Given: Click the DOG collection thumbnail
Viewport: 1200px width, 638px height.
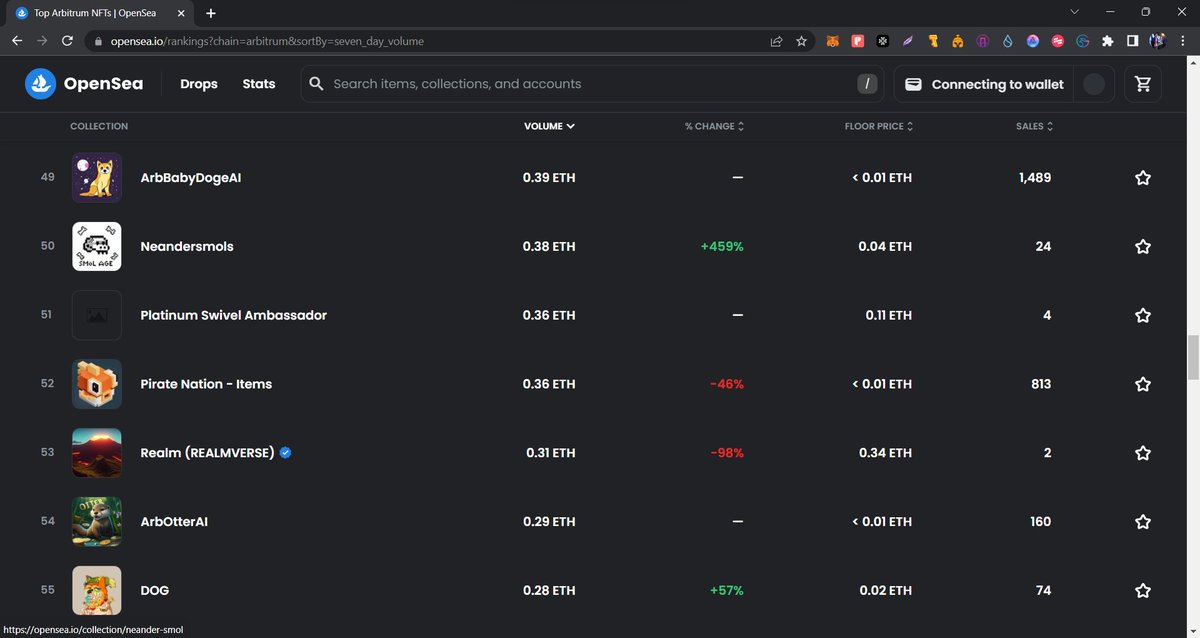Looking at the screenshot, I should point(97,591).
